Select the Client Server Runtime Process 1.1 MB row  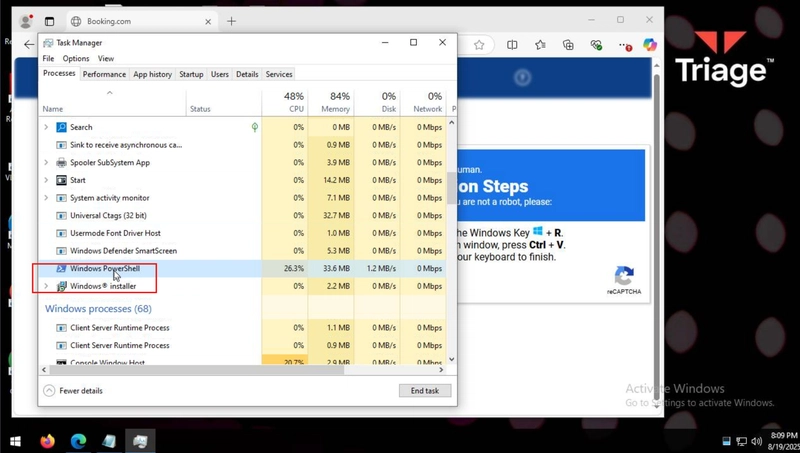242,328
